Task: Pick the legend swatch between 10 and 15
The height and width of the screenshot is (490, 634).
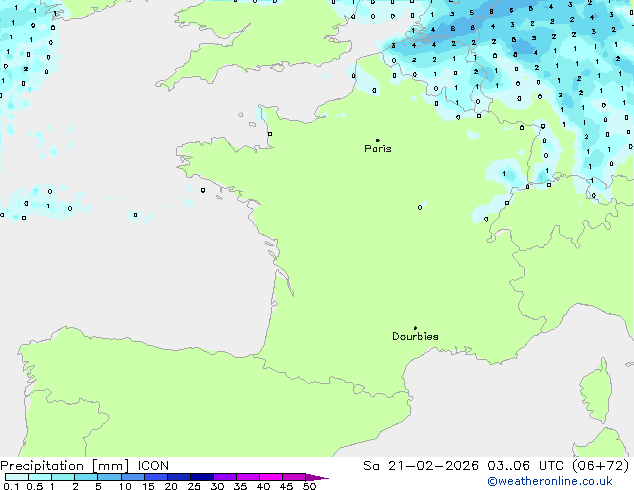Action: pyautogui.click(x=133, y=477)
